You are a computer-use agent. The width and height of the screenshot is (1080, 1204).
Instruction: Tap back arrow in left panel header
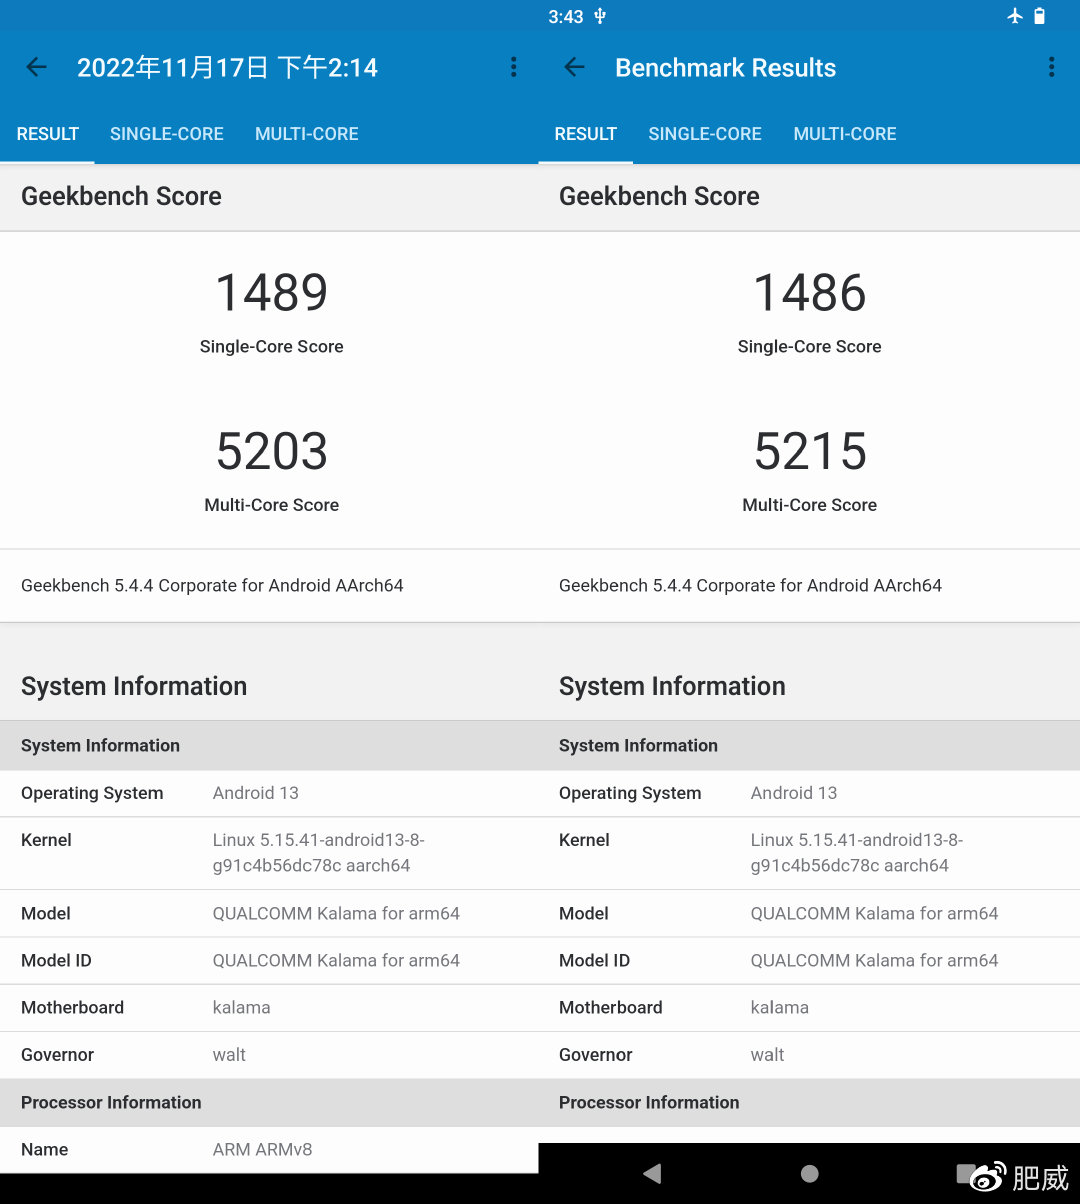point(37,68)
